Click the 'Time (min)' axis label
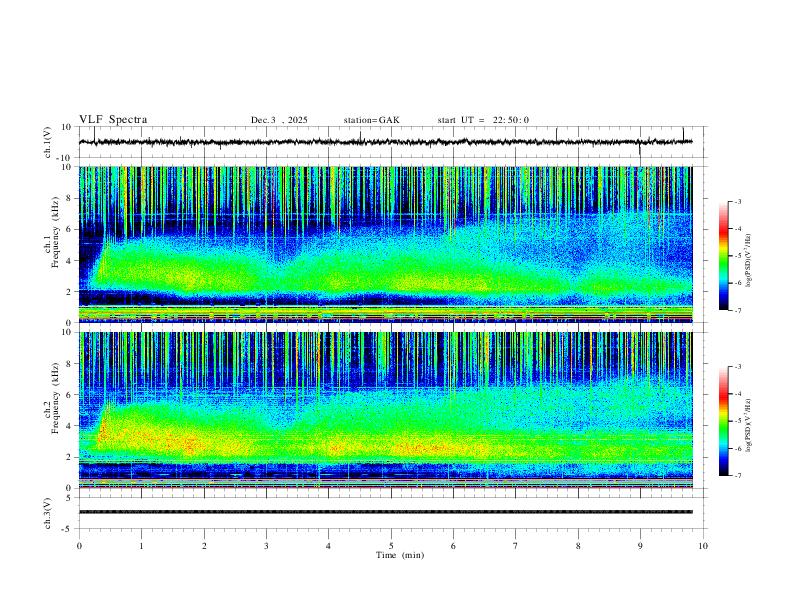Image resolution: width=792 pixels, height=612 pixels. (x=400, y=555)
